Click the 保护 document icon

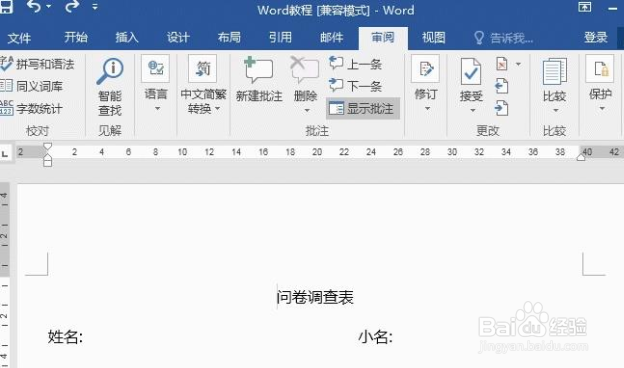click(x=600, y=68)
